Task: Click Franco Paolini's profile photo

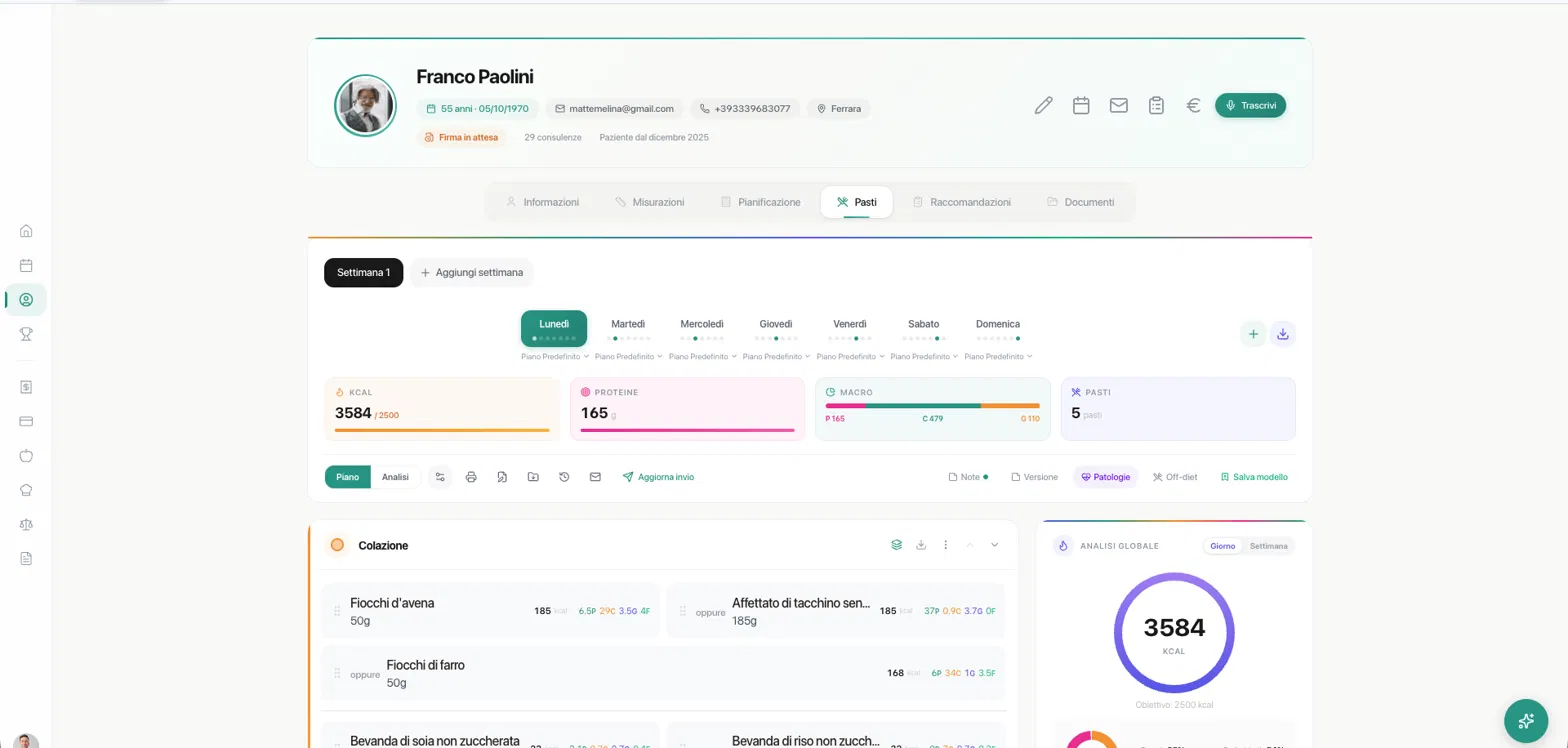Action: [365, 105]
